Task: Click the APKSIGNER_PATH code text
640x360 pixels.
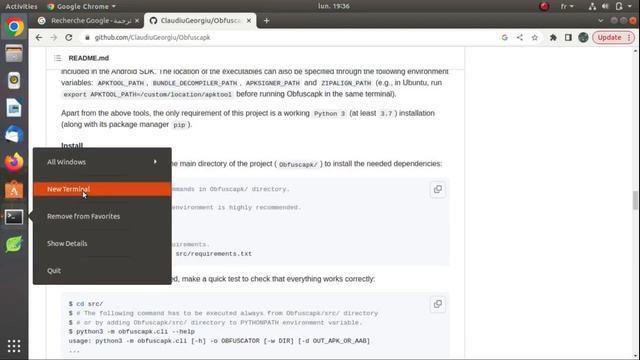Action: pyautogui.click(x=273, y=83)
